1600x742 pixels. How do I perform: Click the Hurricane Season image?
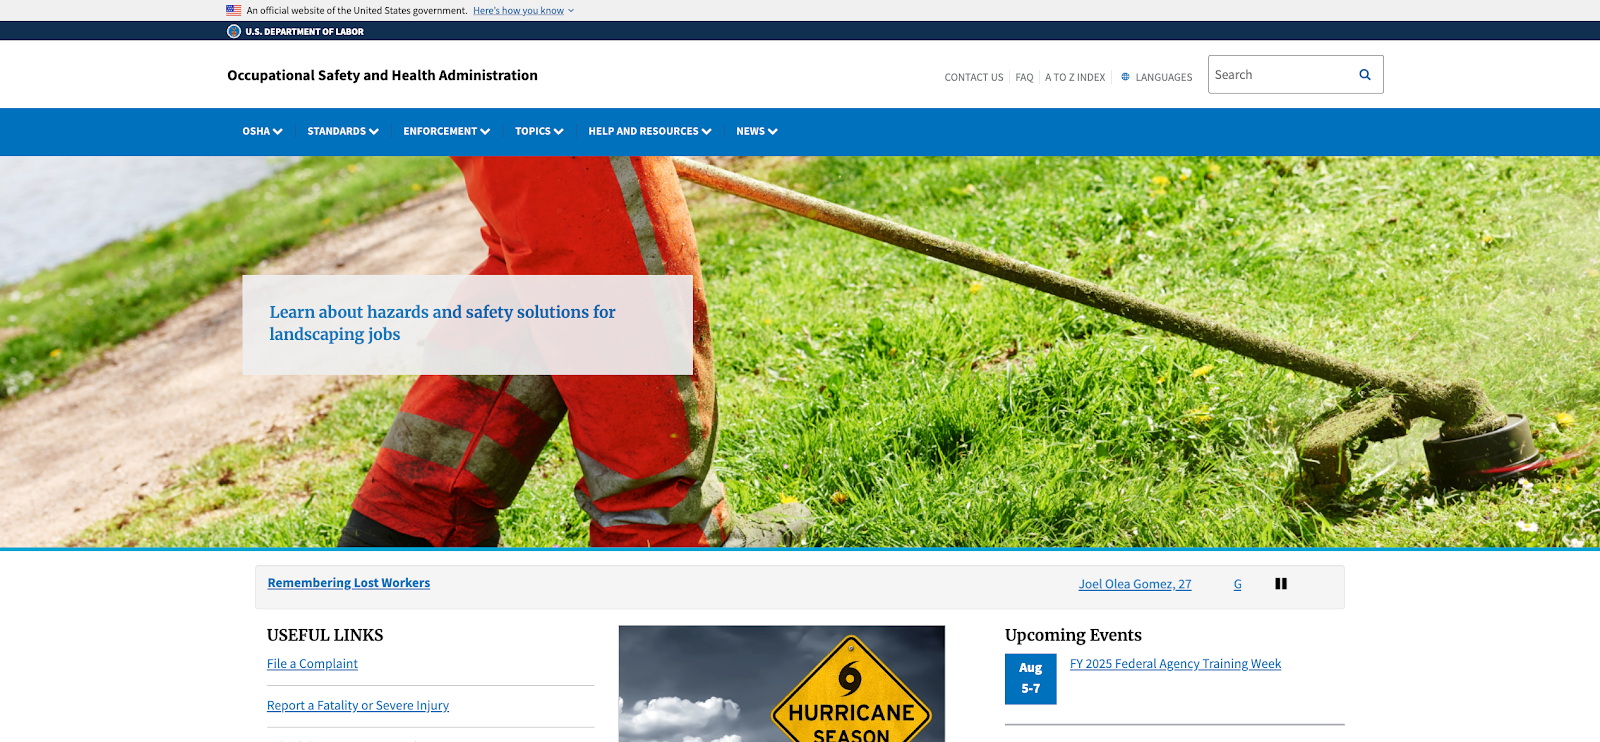[x=782, y=684]
